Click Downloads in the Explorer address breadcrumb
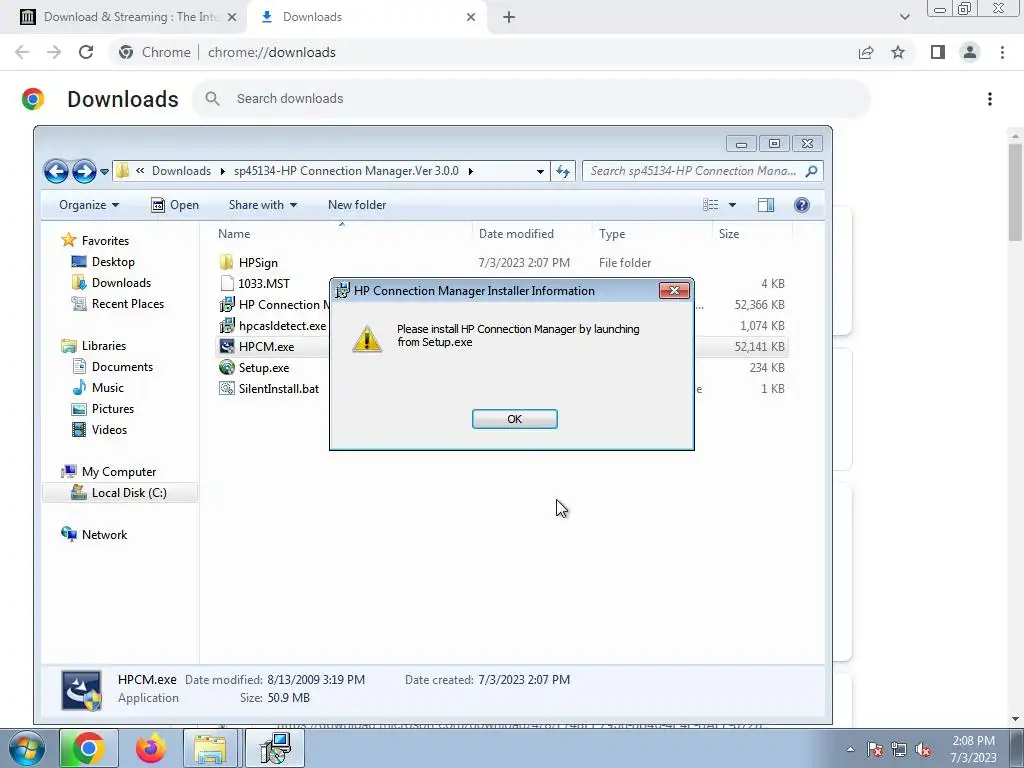 pyautogui.click(x=181, y=171)
